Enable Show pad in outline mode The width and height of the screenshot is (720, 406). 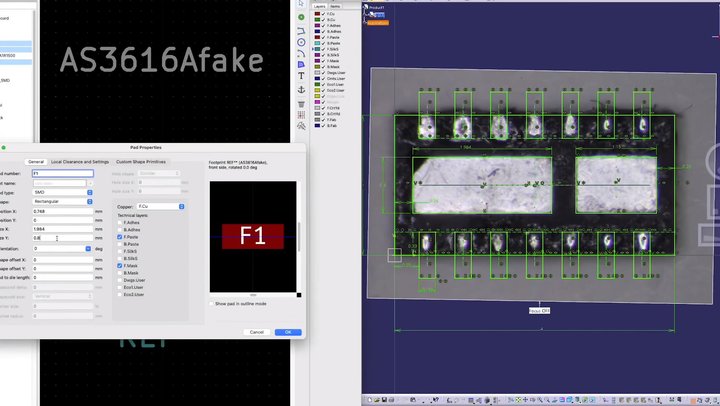[211, 303]
